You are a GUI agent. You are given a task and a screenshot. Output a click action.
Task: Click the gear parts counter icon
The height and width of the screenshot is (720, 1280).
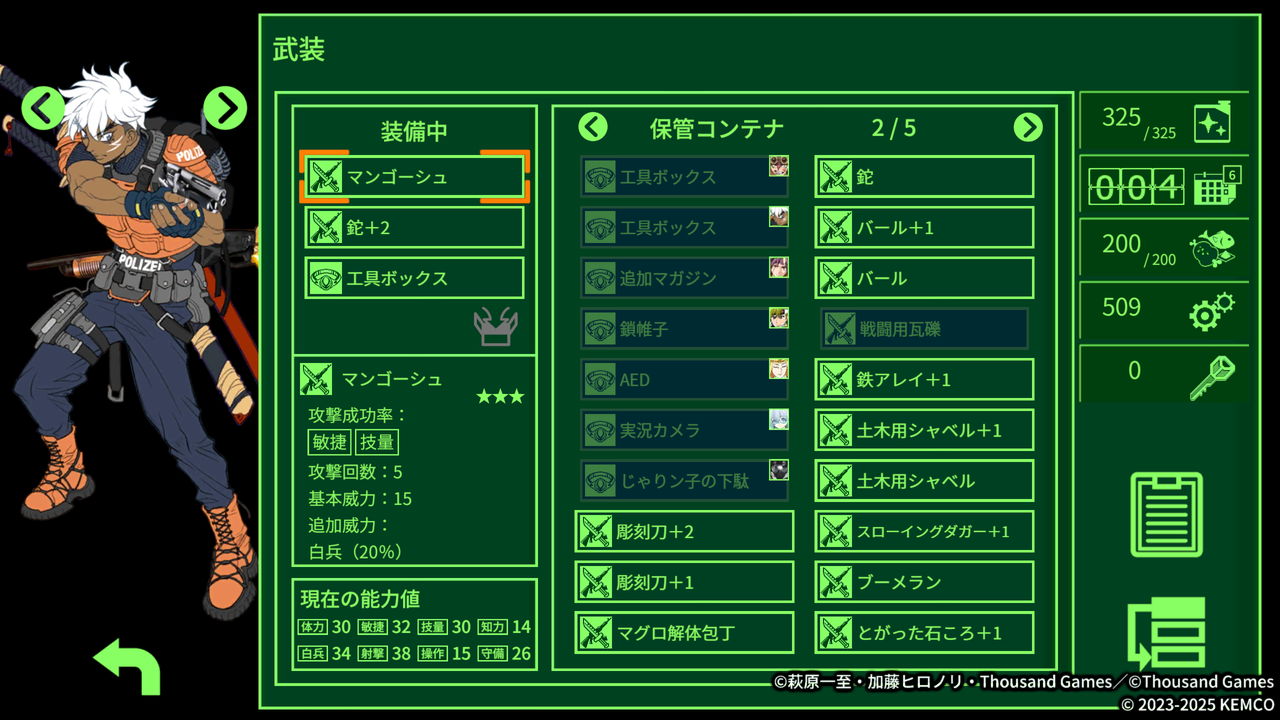click(1211, 311)
